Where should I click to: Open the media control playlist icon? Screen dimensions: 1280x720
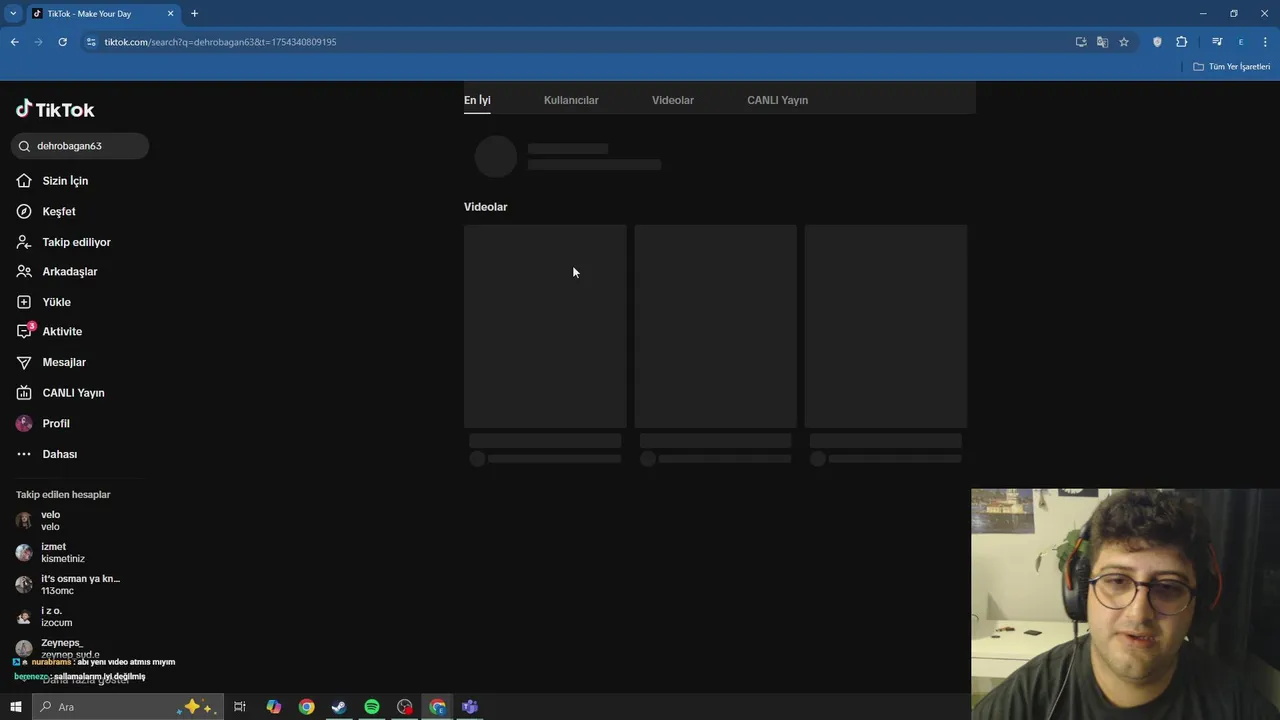1217,42
